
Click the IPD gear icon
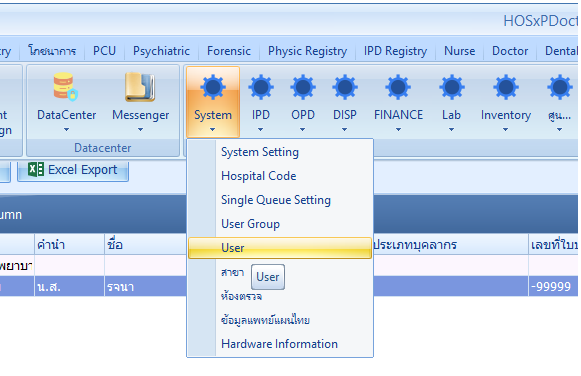click(x=261, y=87)
